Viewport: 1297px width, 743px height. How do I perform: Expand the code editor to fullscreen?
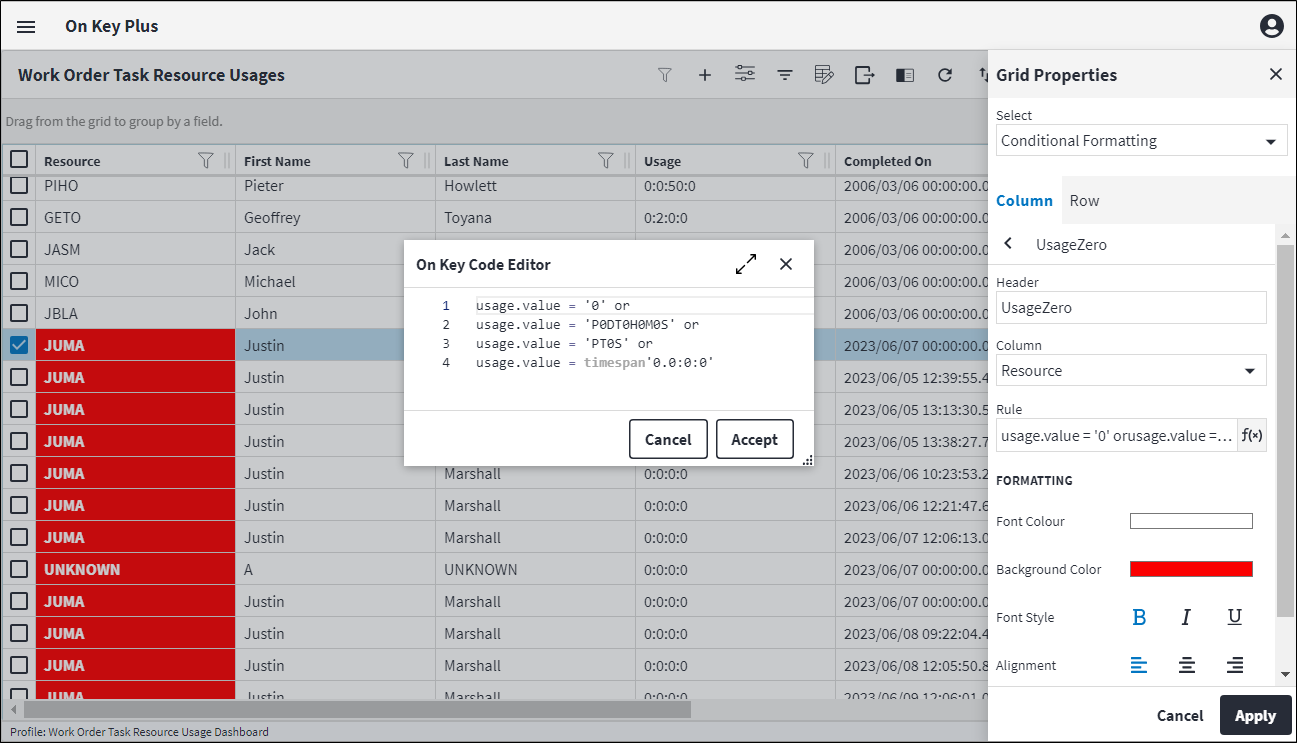(x=746, y=264)
